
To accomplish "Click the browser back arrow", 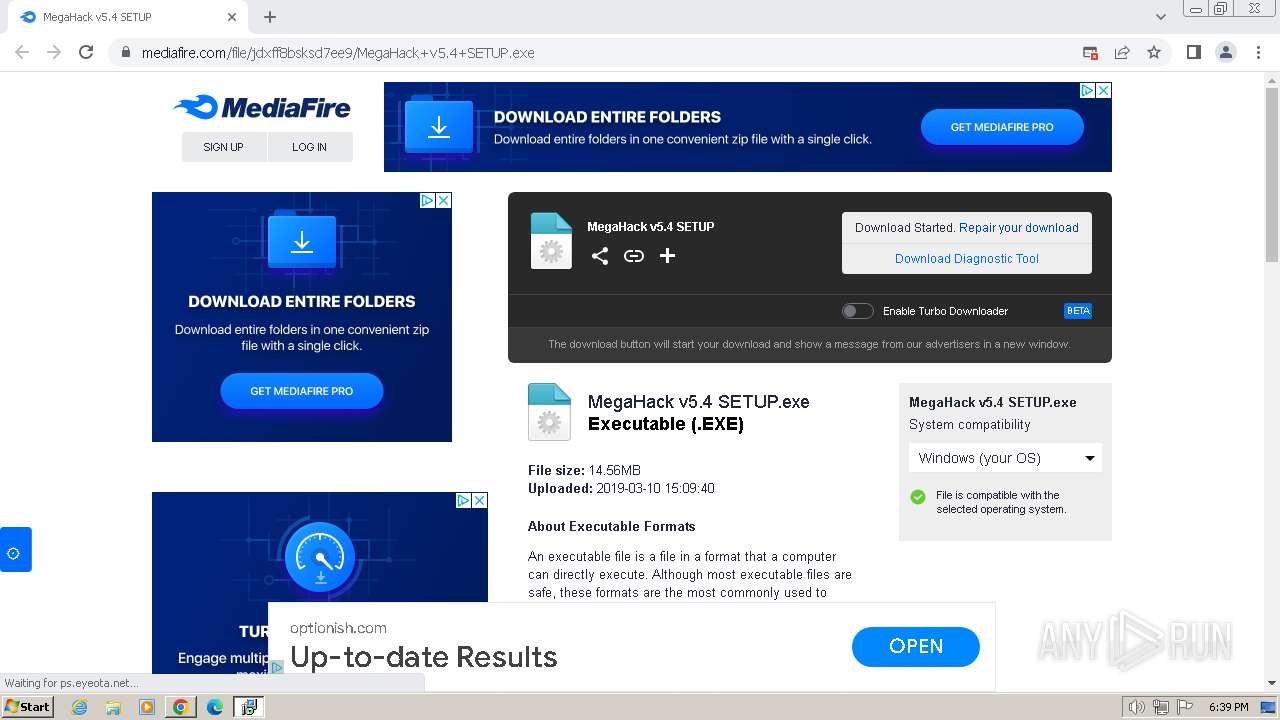I will [22, 52].
